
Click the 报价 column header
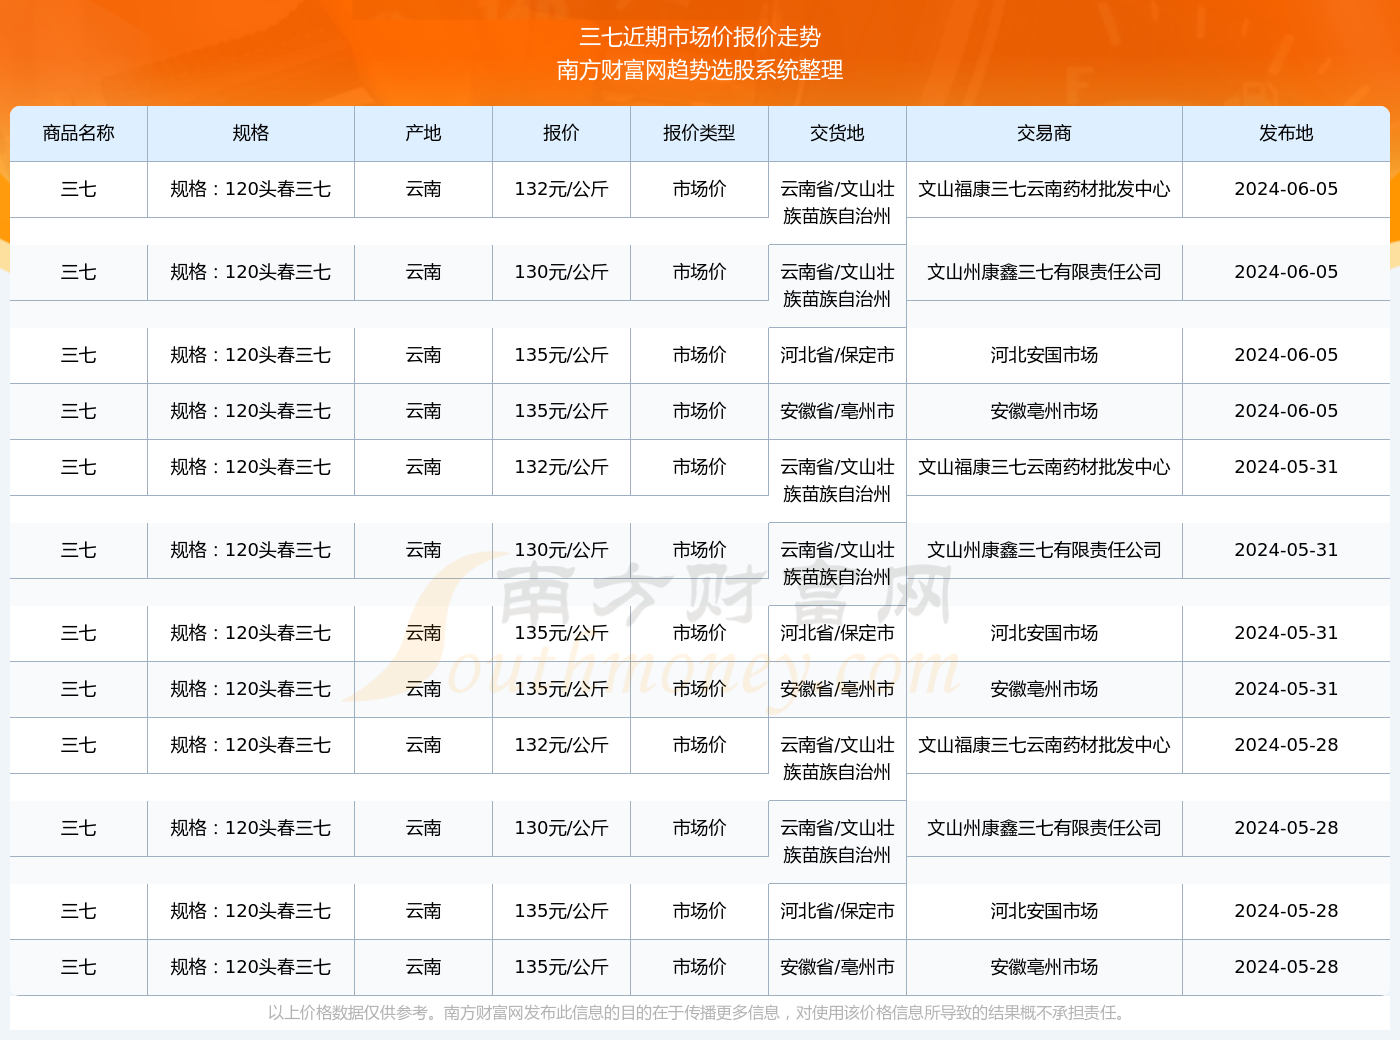562,133
